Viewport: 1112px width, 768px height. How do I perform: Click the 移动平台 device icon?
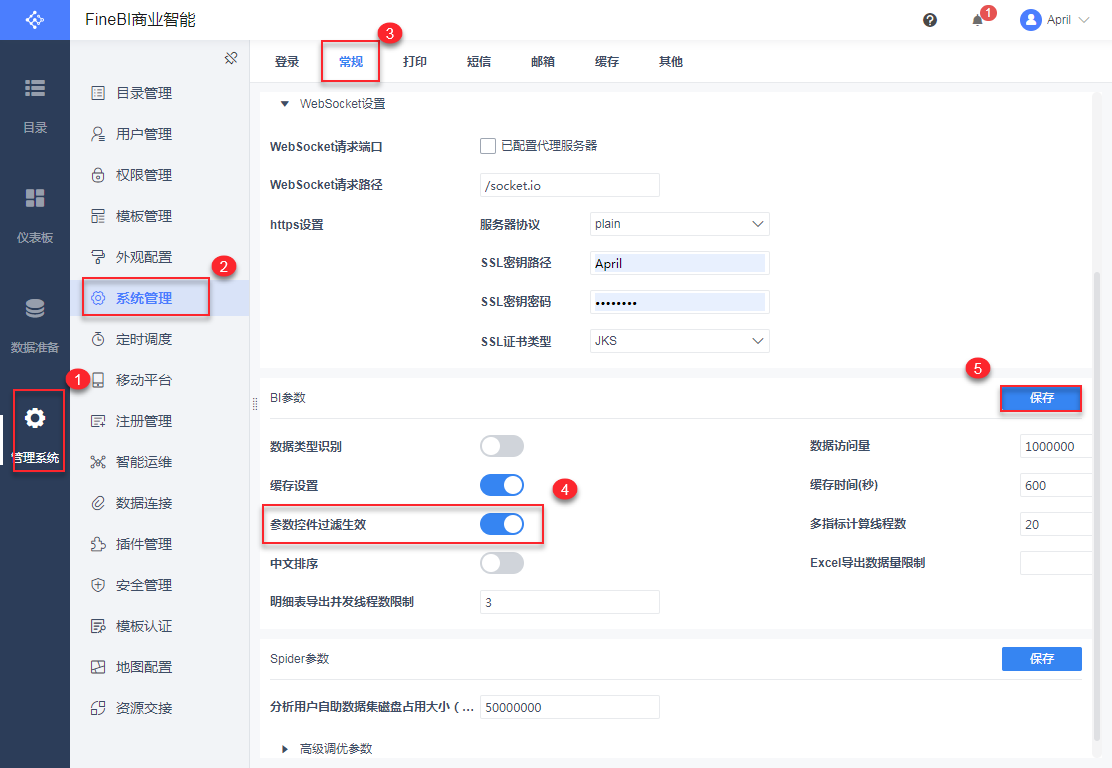point(98,380)
